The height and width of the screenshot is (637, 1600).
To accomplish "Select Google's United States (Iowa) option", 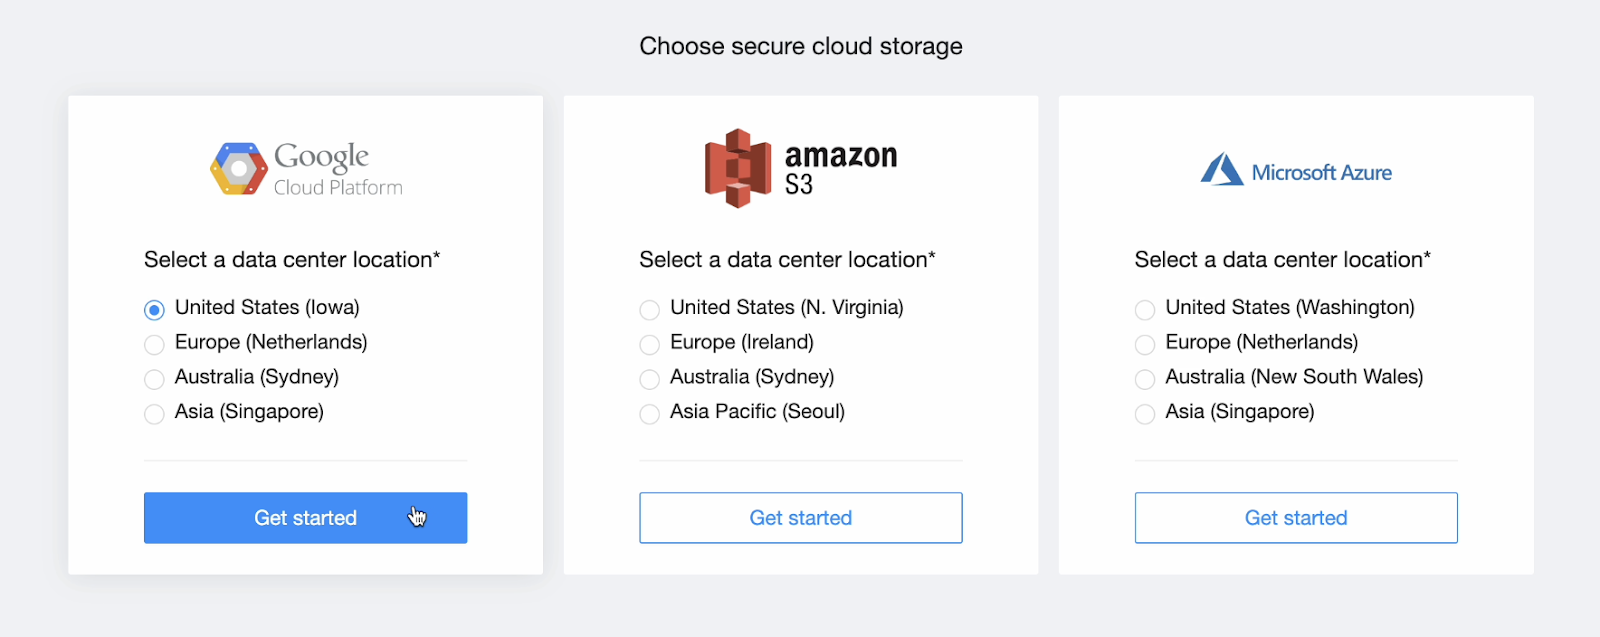I will pyautogui.click(x=154, y=310).
